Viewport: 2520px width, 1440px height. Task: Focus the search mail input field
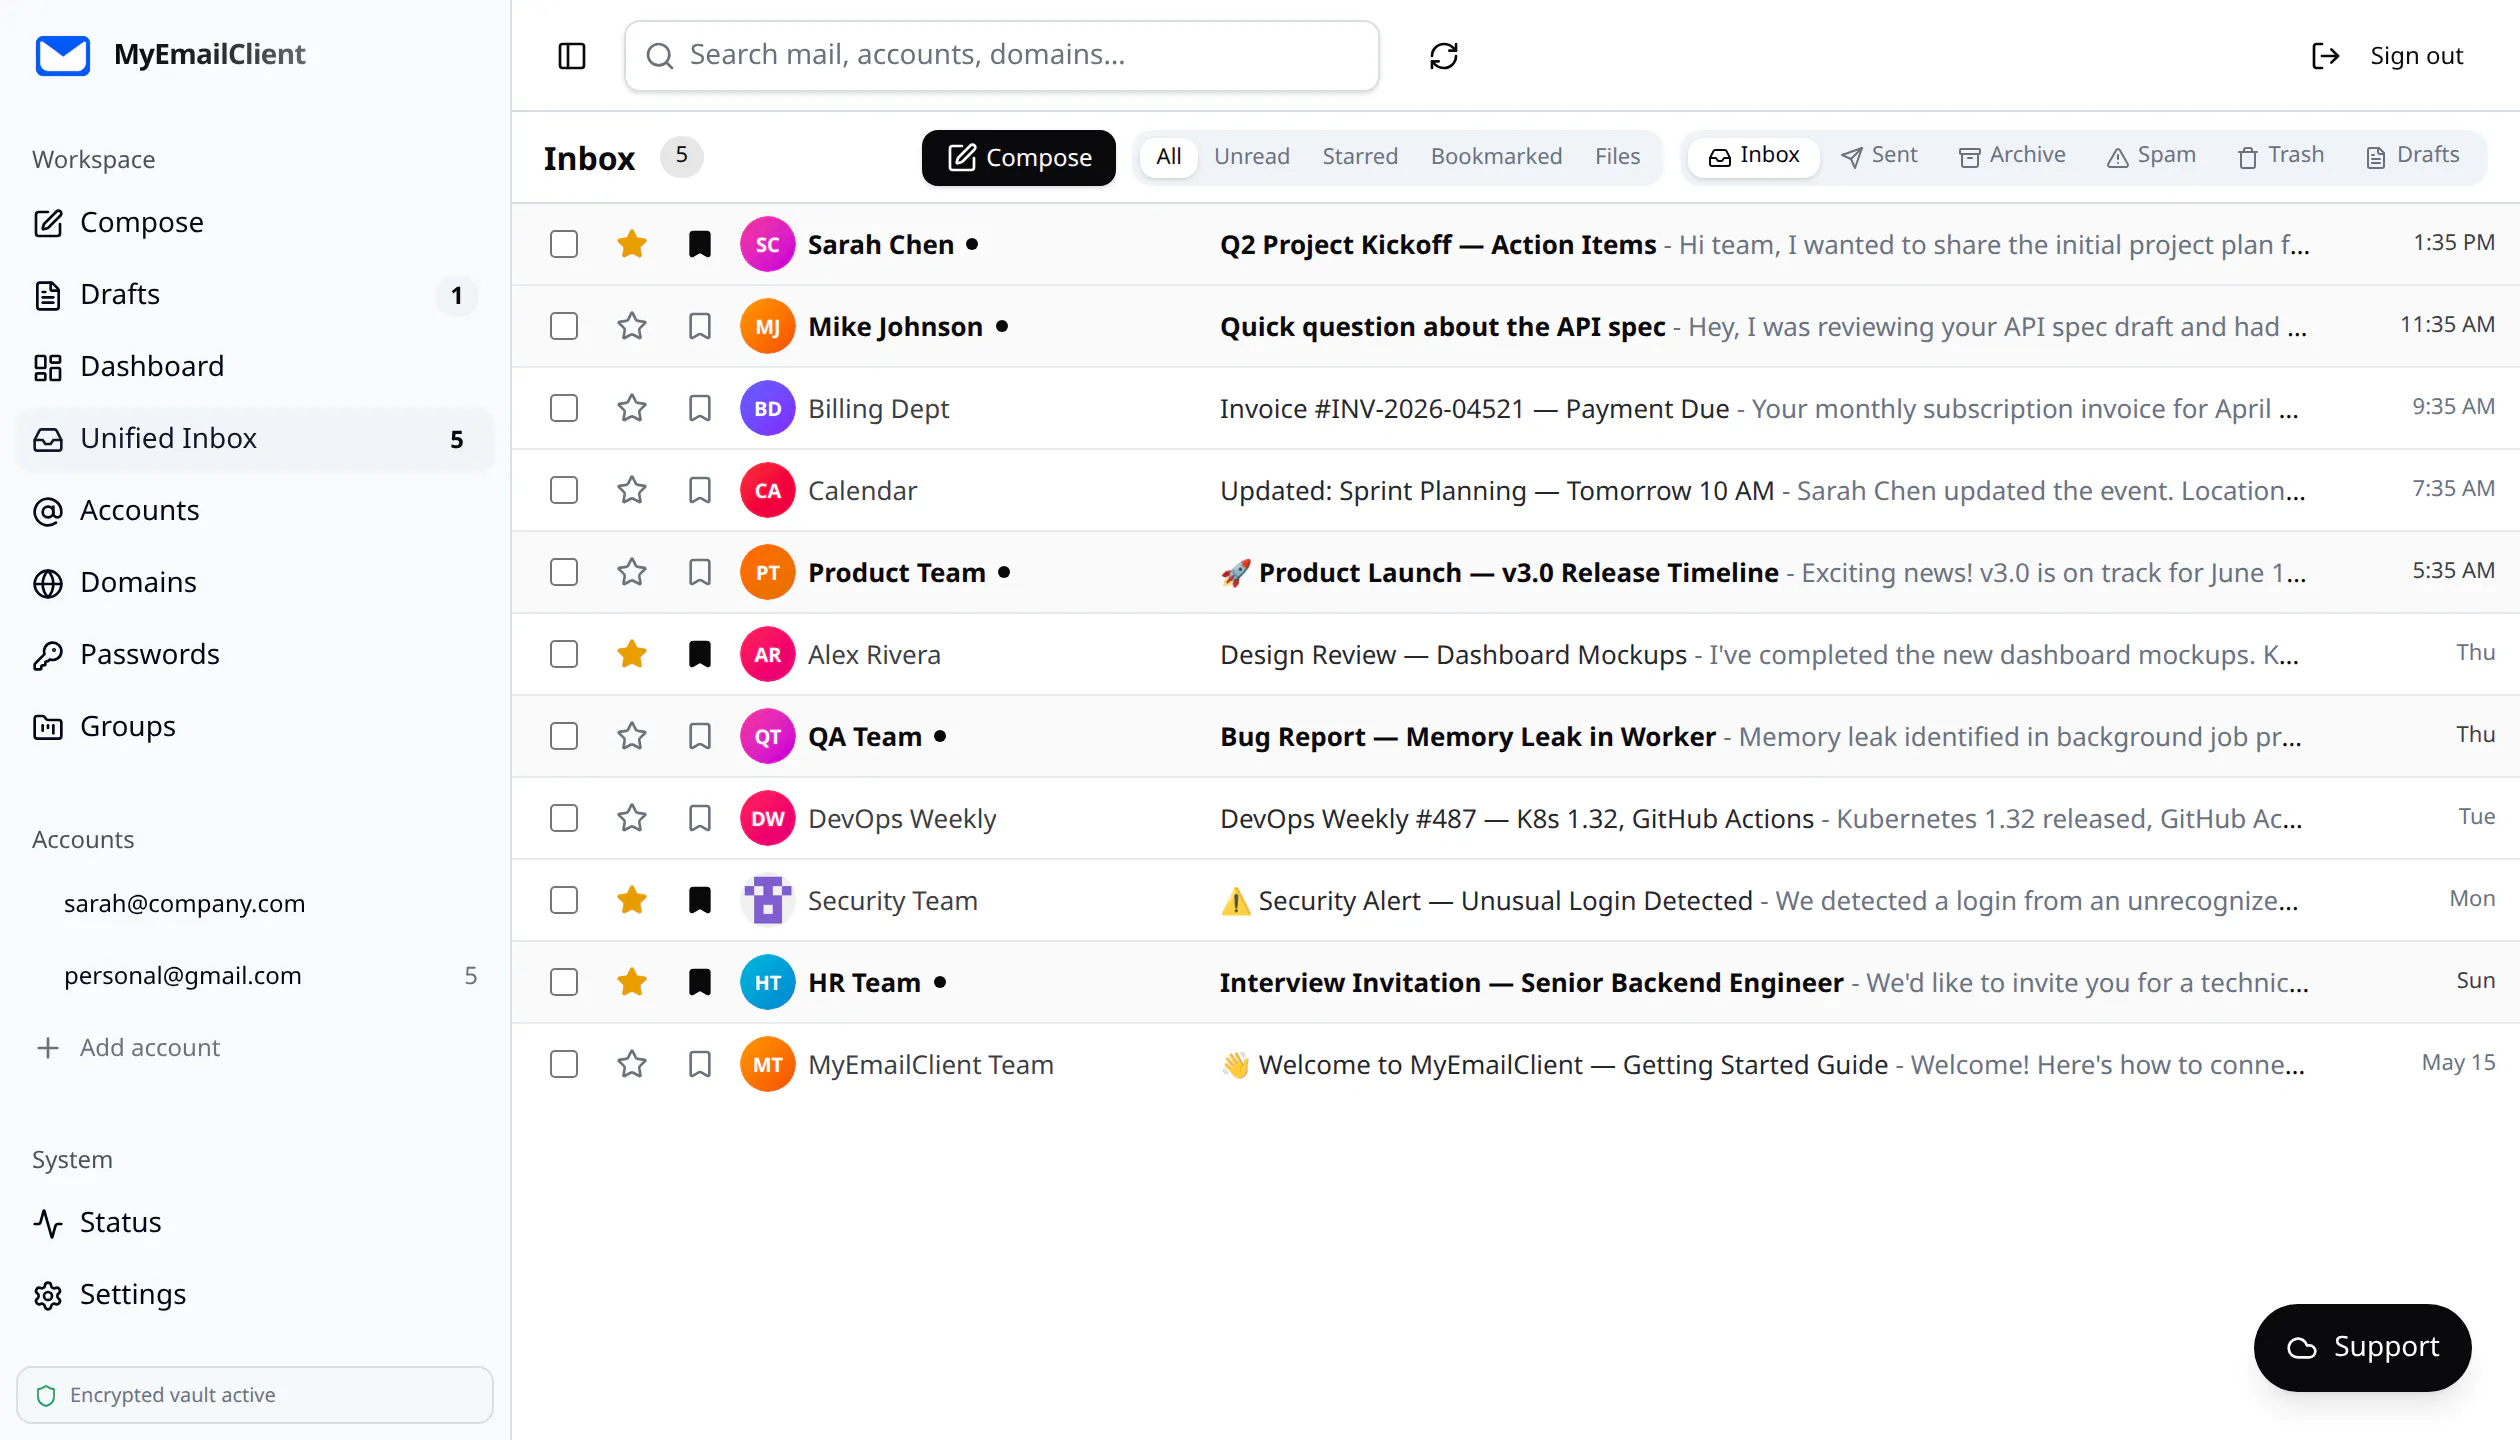click(x=1001, y=56)
